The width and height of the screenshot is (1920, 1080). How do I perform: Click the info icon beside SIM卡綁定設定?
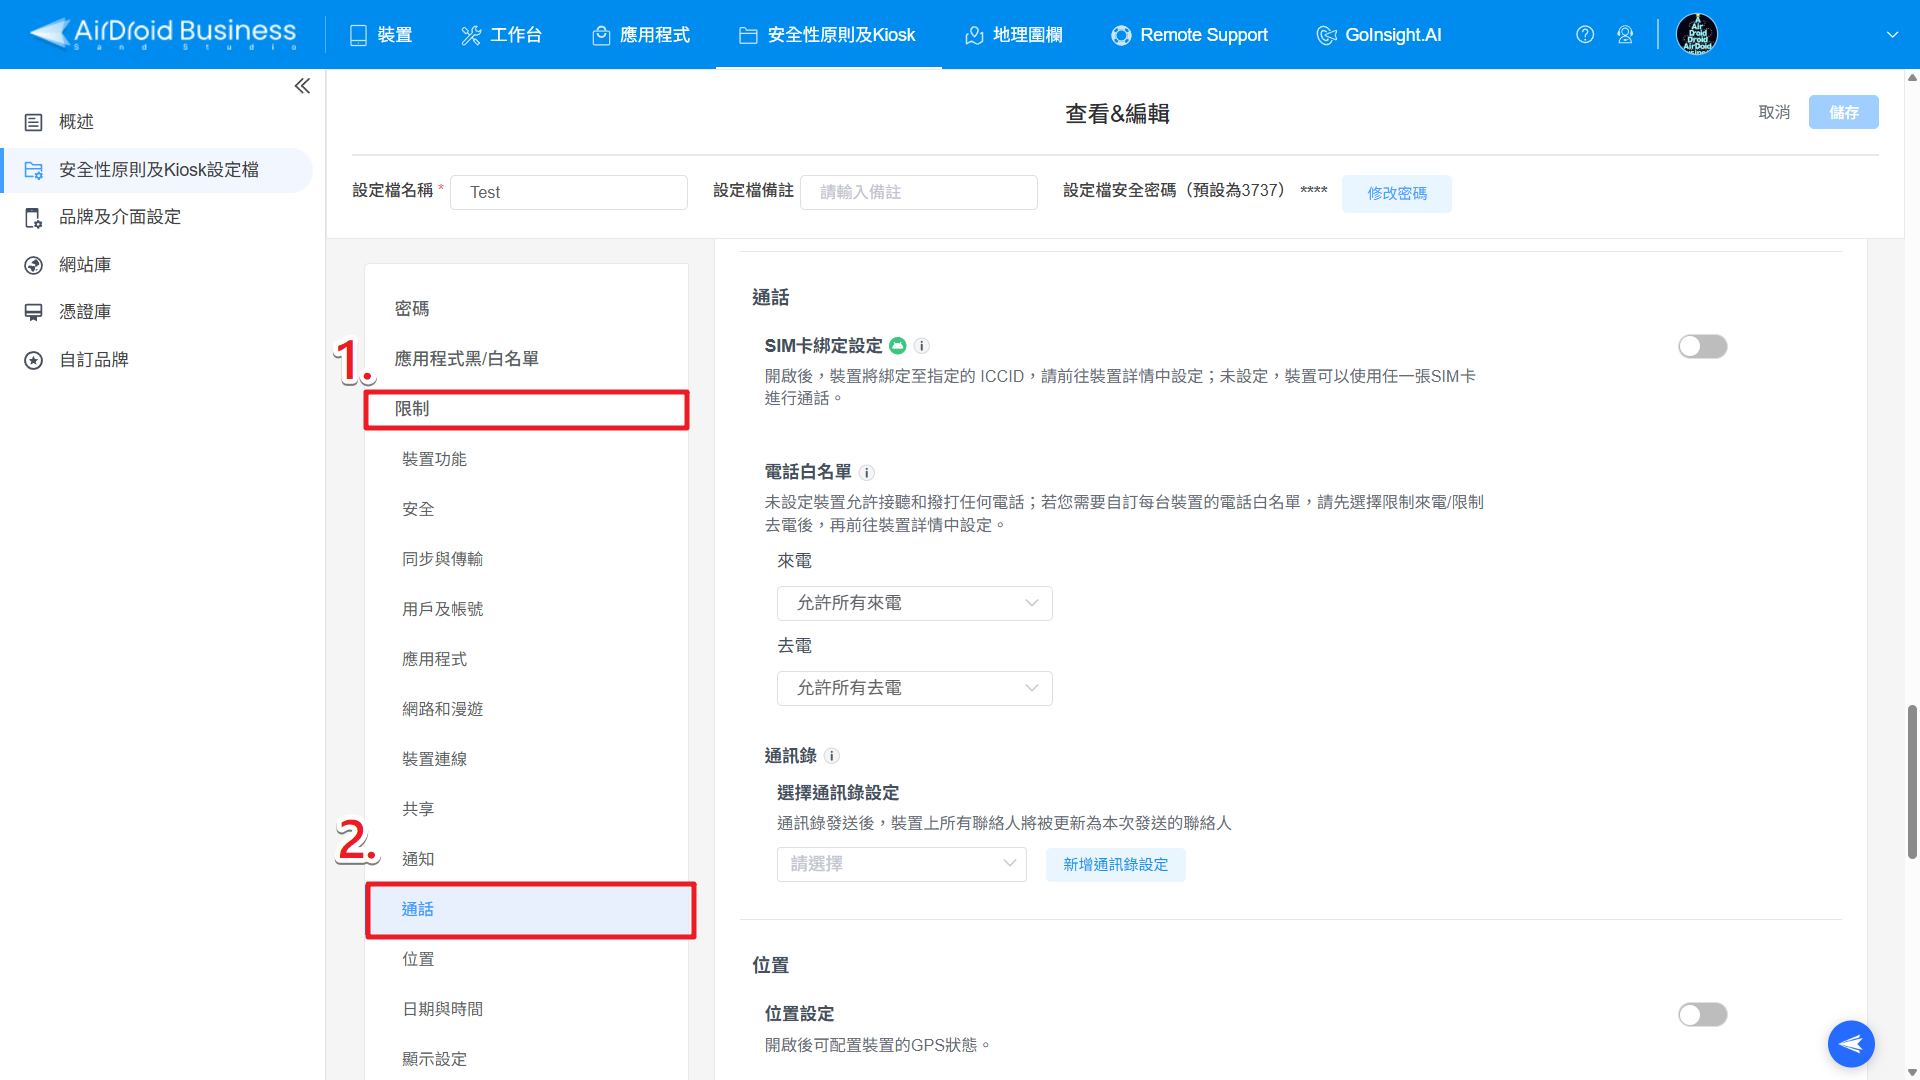[922, 346]
